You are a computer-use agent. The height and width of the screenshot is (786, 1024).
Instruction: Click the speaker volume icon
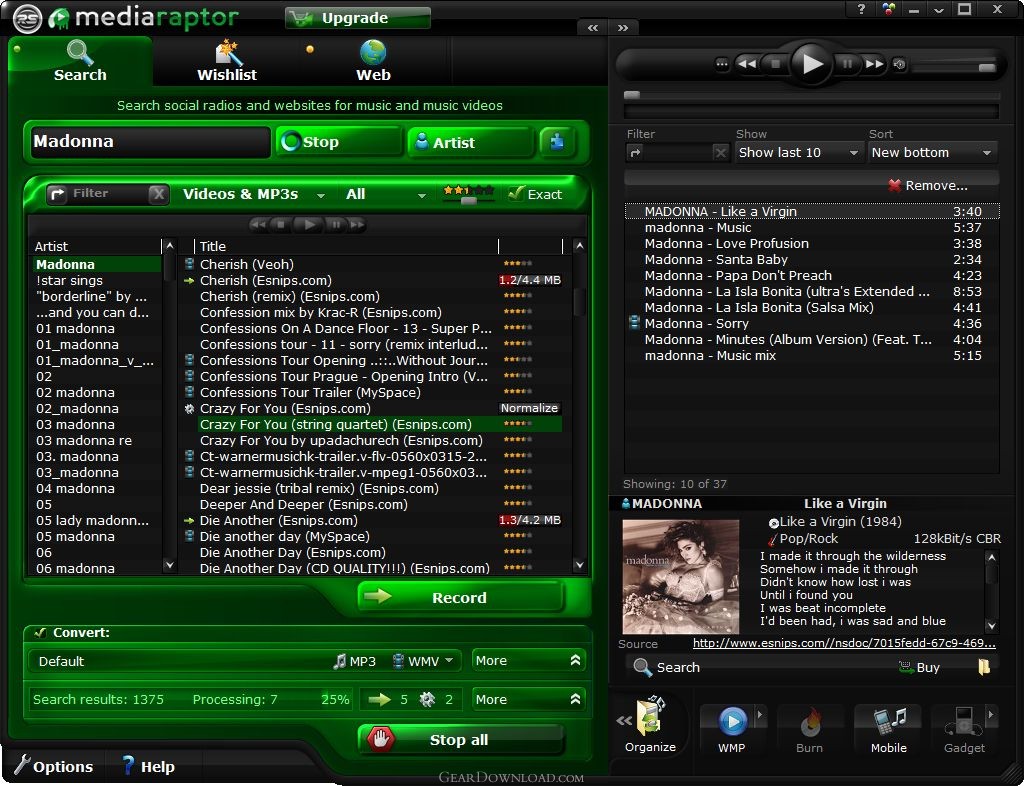[899, 65]
